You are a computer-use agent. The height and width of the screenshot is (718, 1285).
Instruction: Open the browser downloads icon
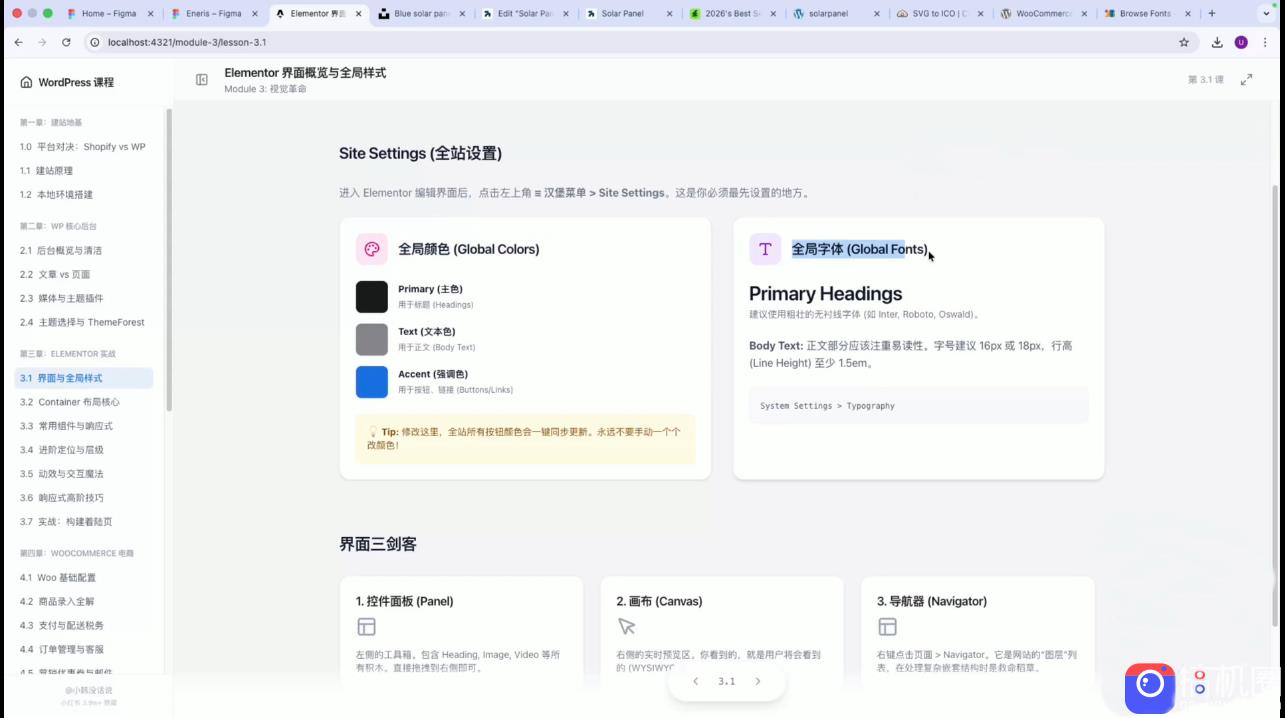click(x=1217, y=42)
